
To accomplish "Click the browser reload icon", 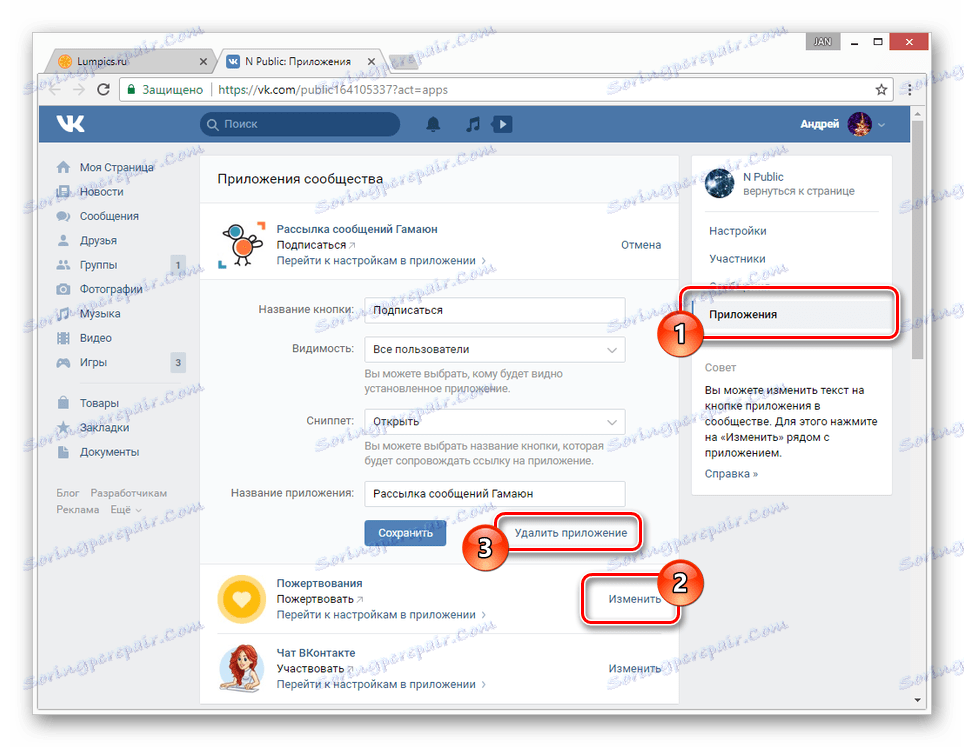I will (x=103, y=90).
